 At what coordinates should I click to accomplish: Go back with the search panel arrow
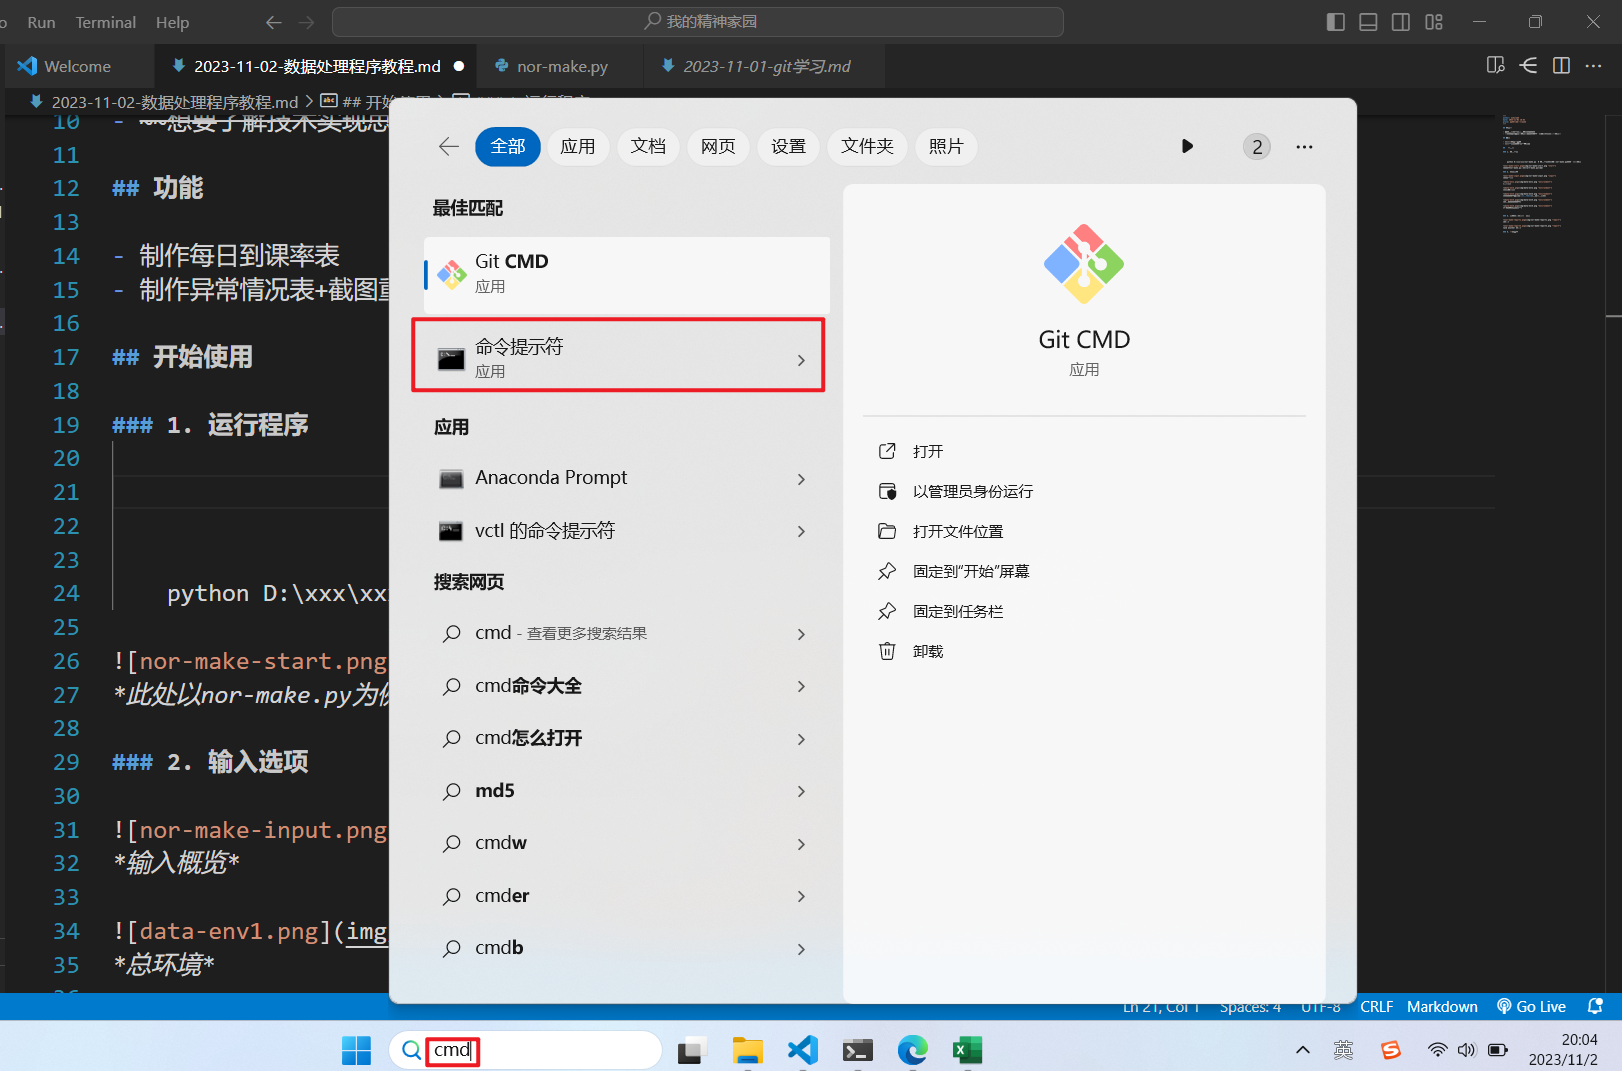pyautogui.click(x=449, y=147)
